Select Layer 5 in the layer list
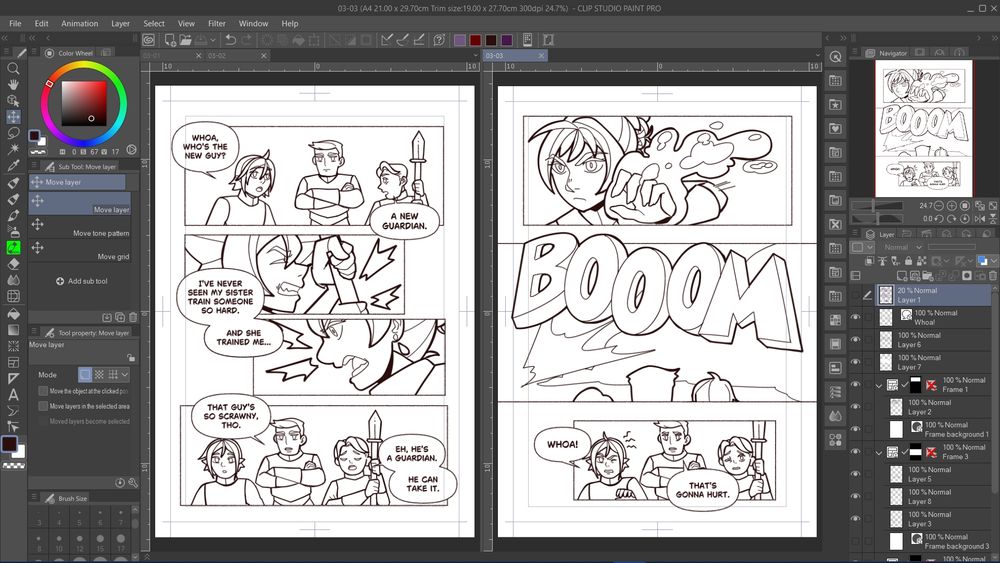Screen dimensions: 1000x563 click(934, 474)
